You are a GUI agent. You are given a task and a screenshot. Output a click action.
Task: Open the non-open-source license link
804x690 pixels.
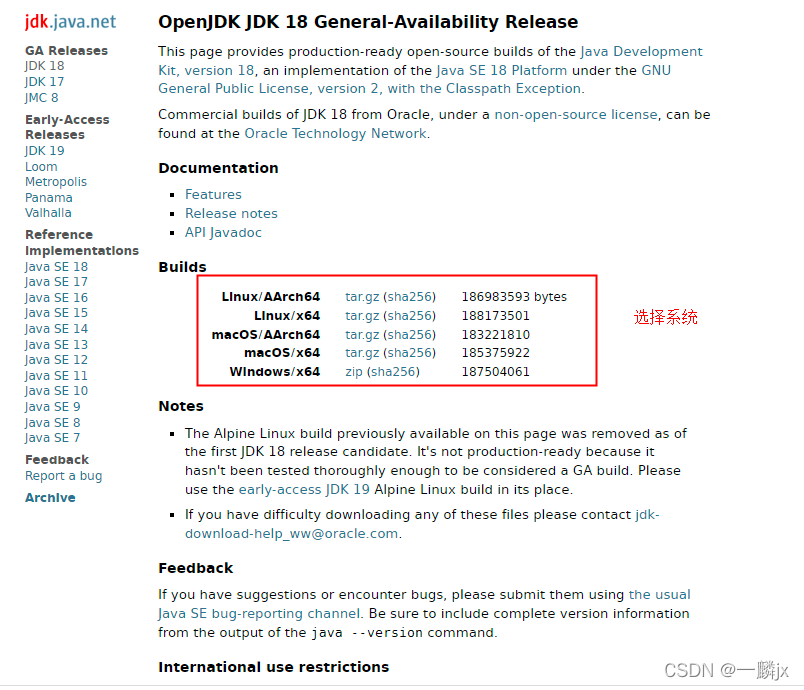click(576, 114)
